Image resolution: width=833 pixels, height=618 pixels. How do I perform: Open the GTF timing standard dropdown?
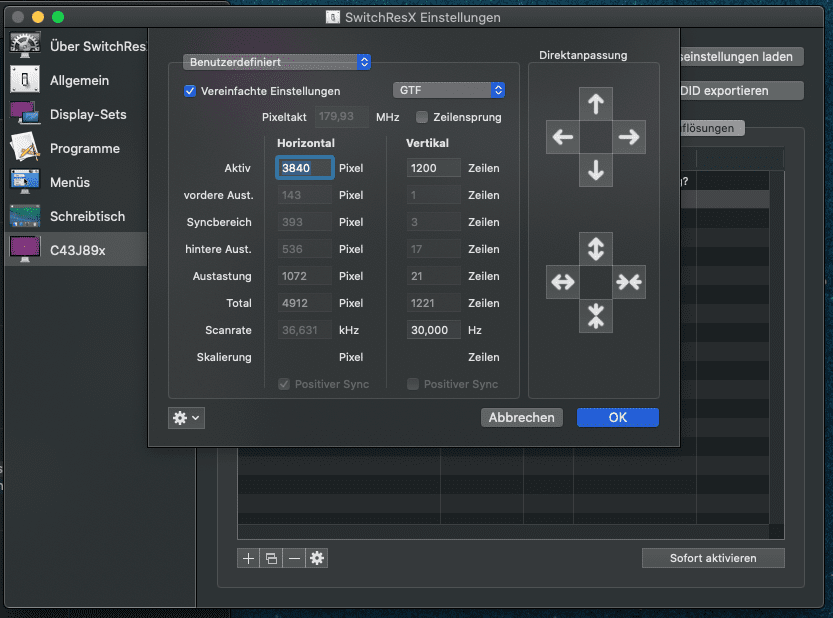click(449, 90)
